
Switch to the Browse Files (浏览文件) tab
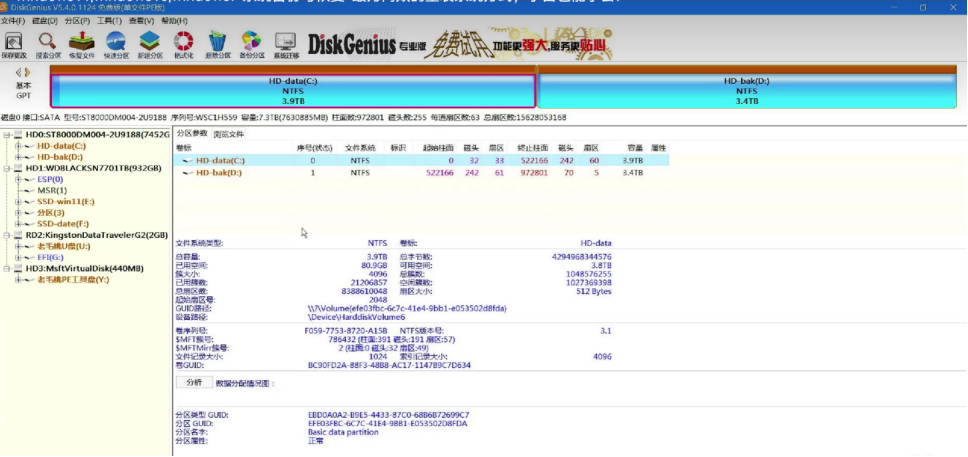coord(228,133)
